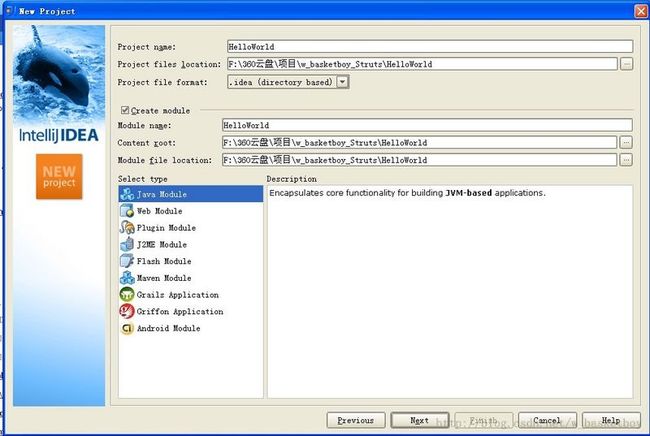Close the New Project dialog
Viewport: 650px width, 436px height.
pos(641,11)
